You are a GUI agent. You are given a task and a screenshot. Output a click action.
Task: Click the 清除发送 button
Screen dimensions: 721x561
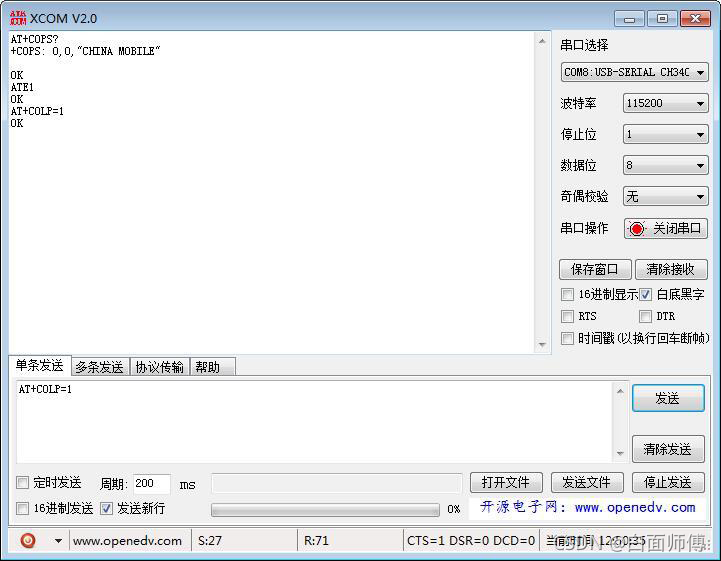pyautogui.click(x=668, y=449)
